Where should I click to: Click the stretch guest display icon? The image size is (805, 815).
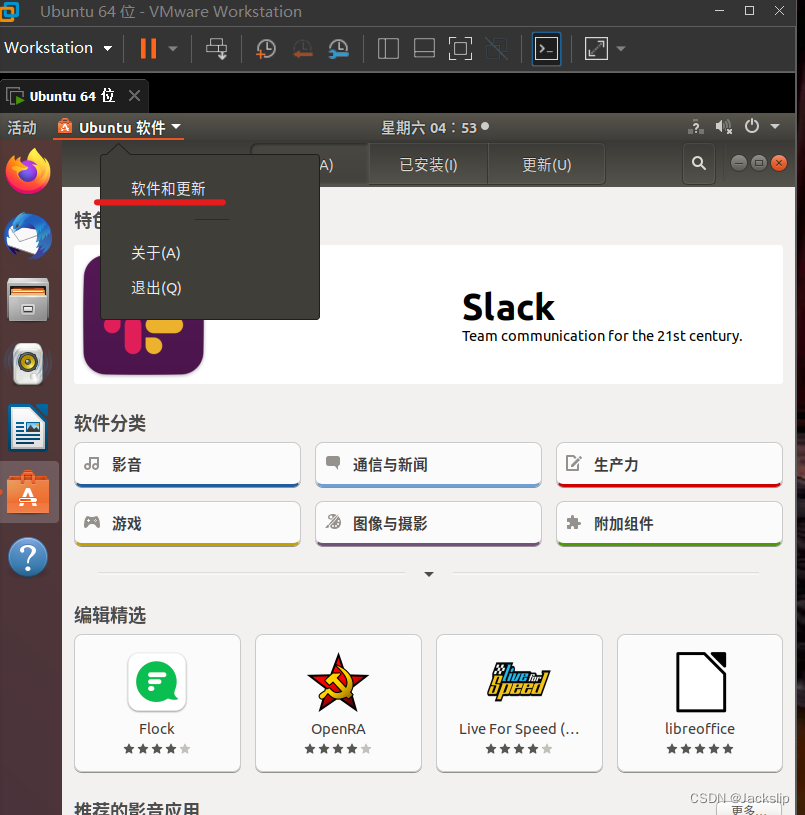pyautogui.click(x=596, y=49)
